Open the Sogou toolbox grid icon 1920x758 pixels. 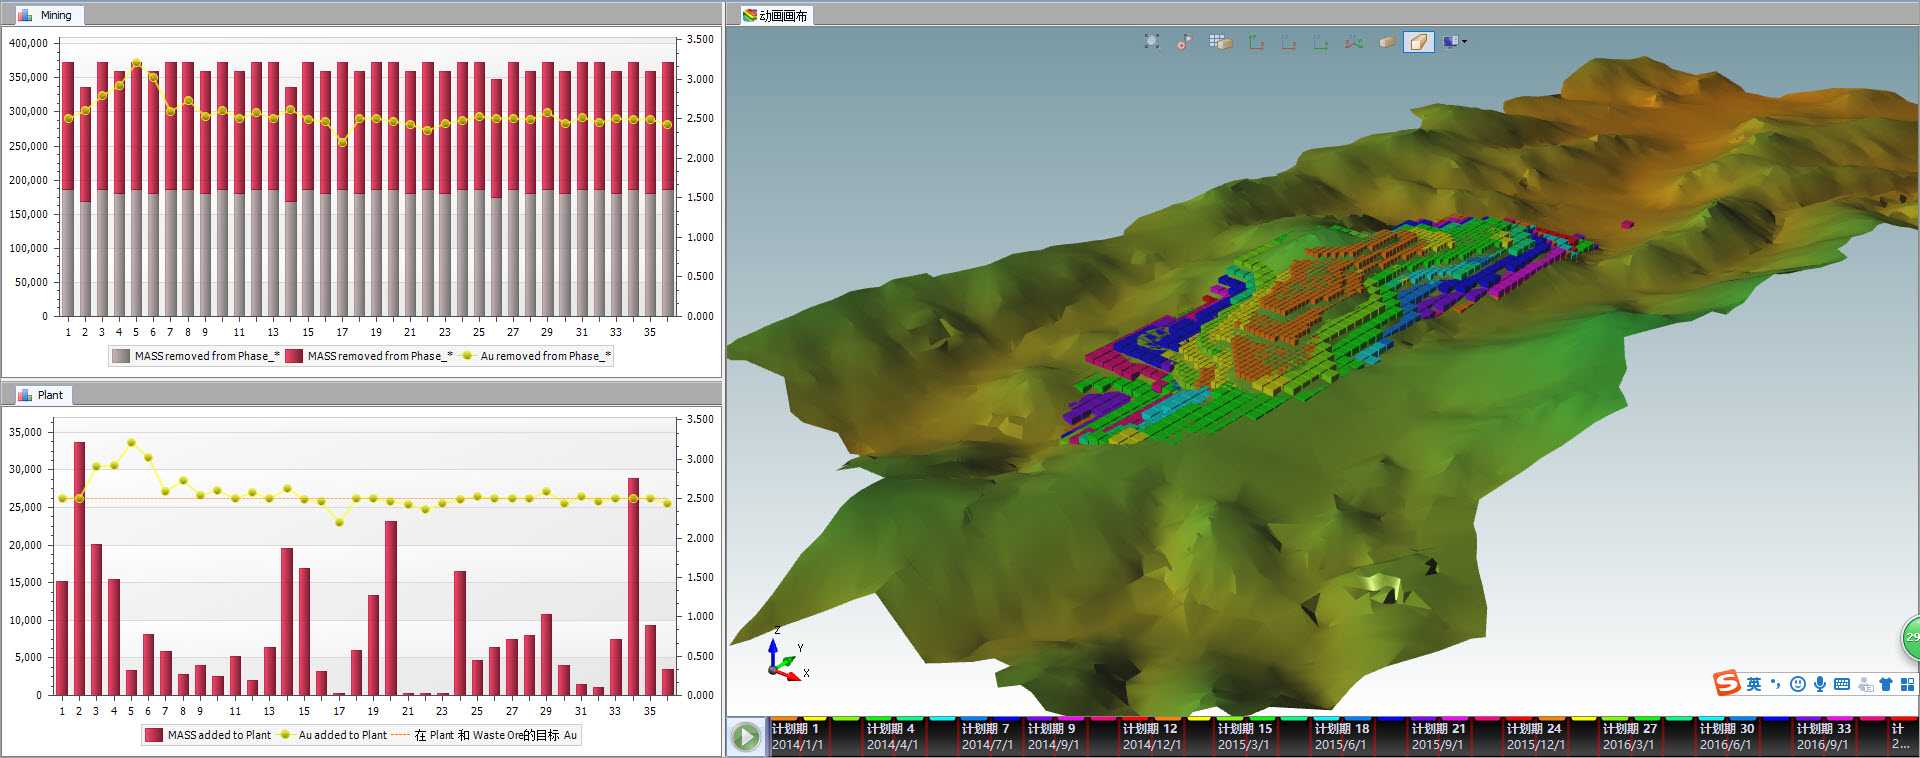coord(1907,684)
